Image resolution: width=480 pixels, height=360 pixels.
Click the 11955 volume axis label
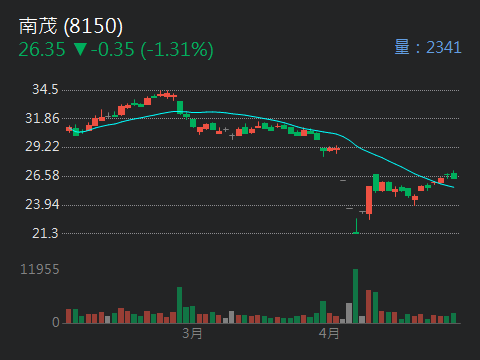pyautogui.click(x=40, y=269)
